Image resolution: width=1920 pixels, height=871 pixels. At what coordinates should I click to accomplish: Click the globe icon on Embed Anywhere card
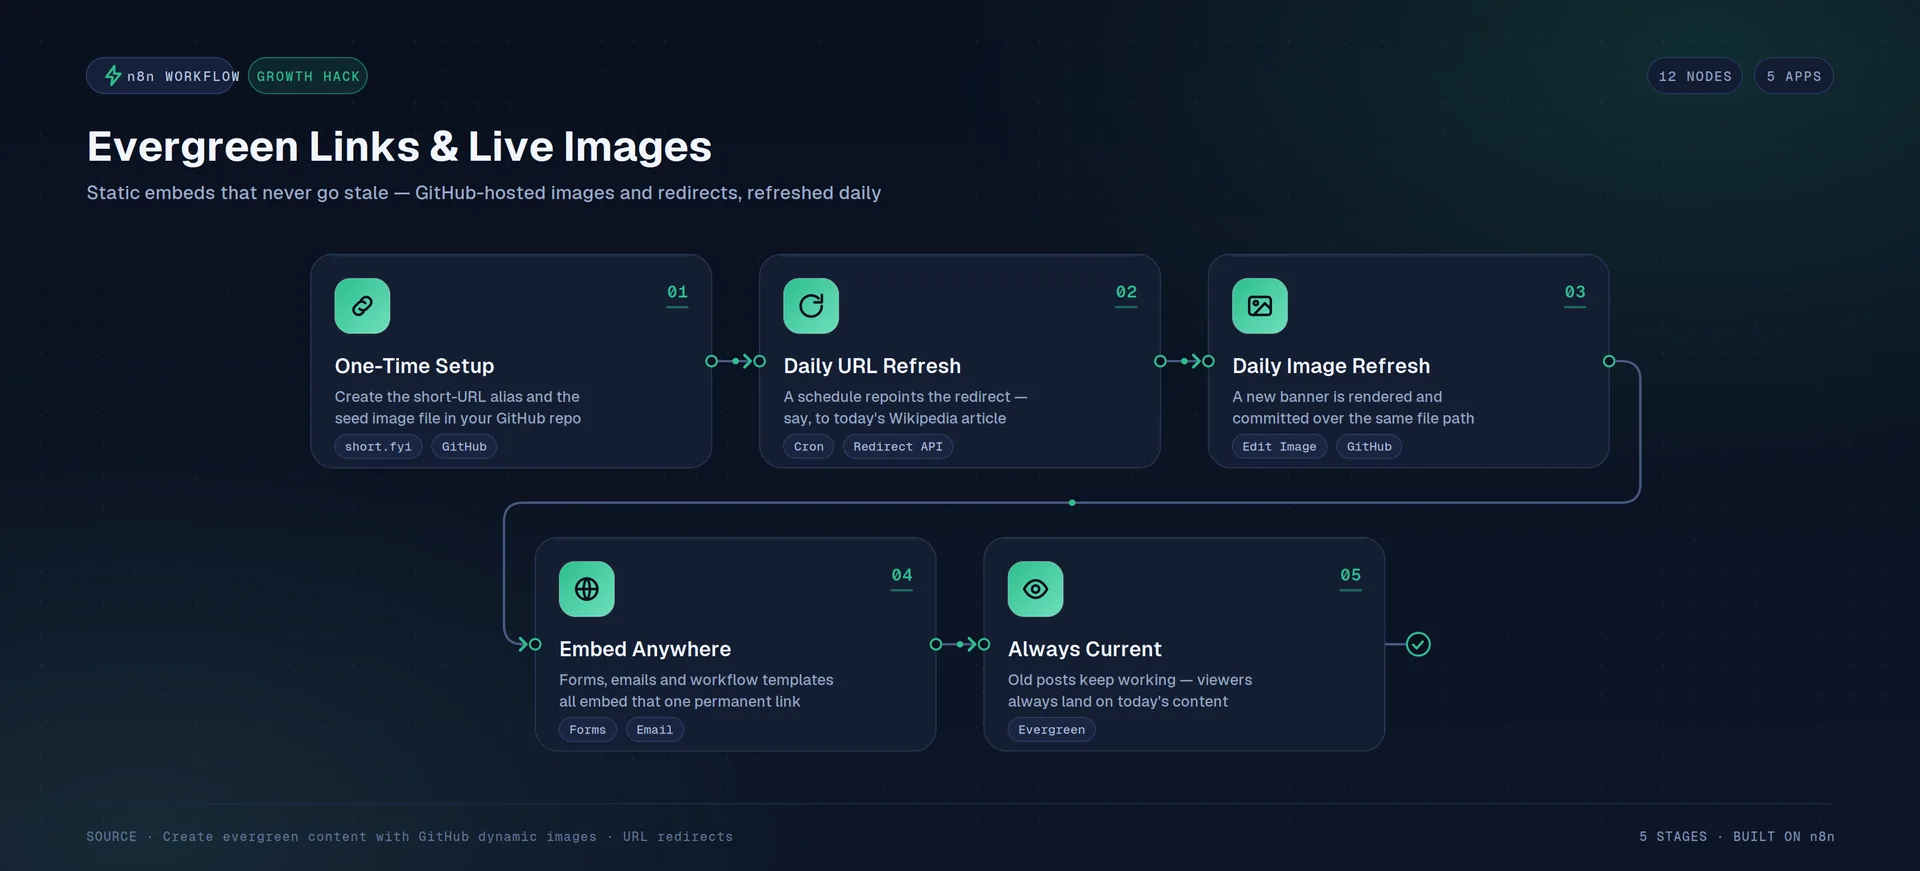pyautogui.click(x=587, y=589)
